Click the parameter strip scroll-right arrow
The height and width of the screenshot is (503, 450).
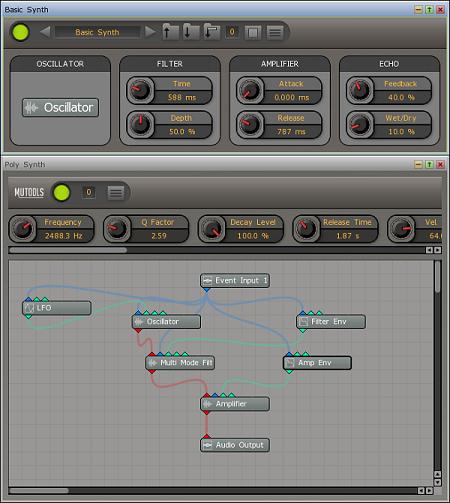point(438,250)
